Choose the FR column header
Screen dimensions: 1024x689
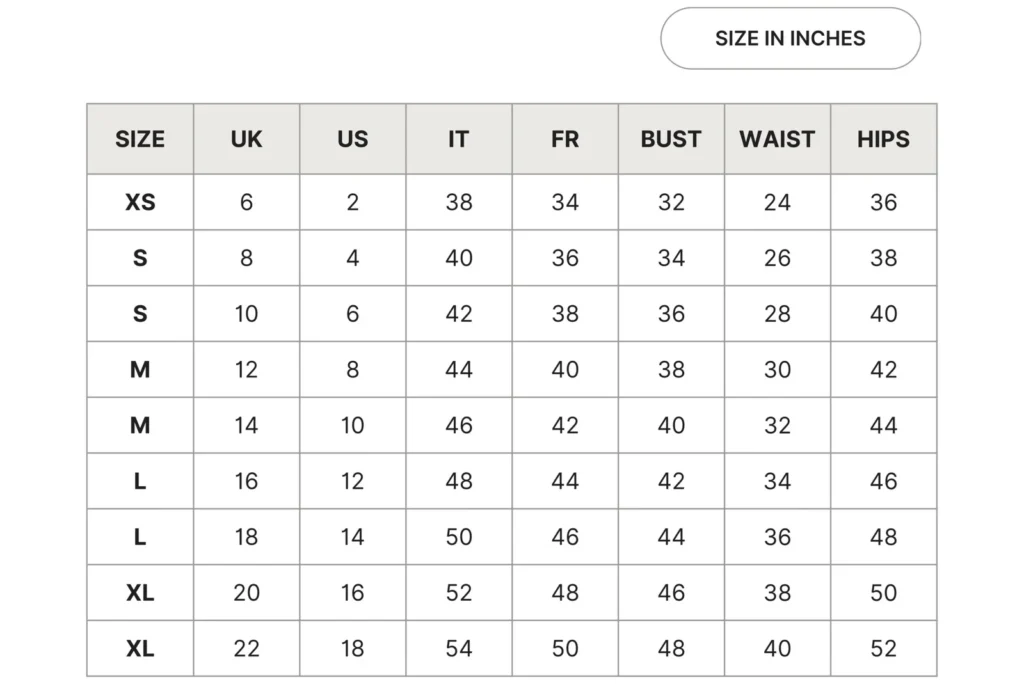point(565,139)
